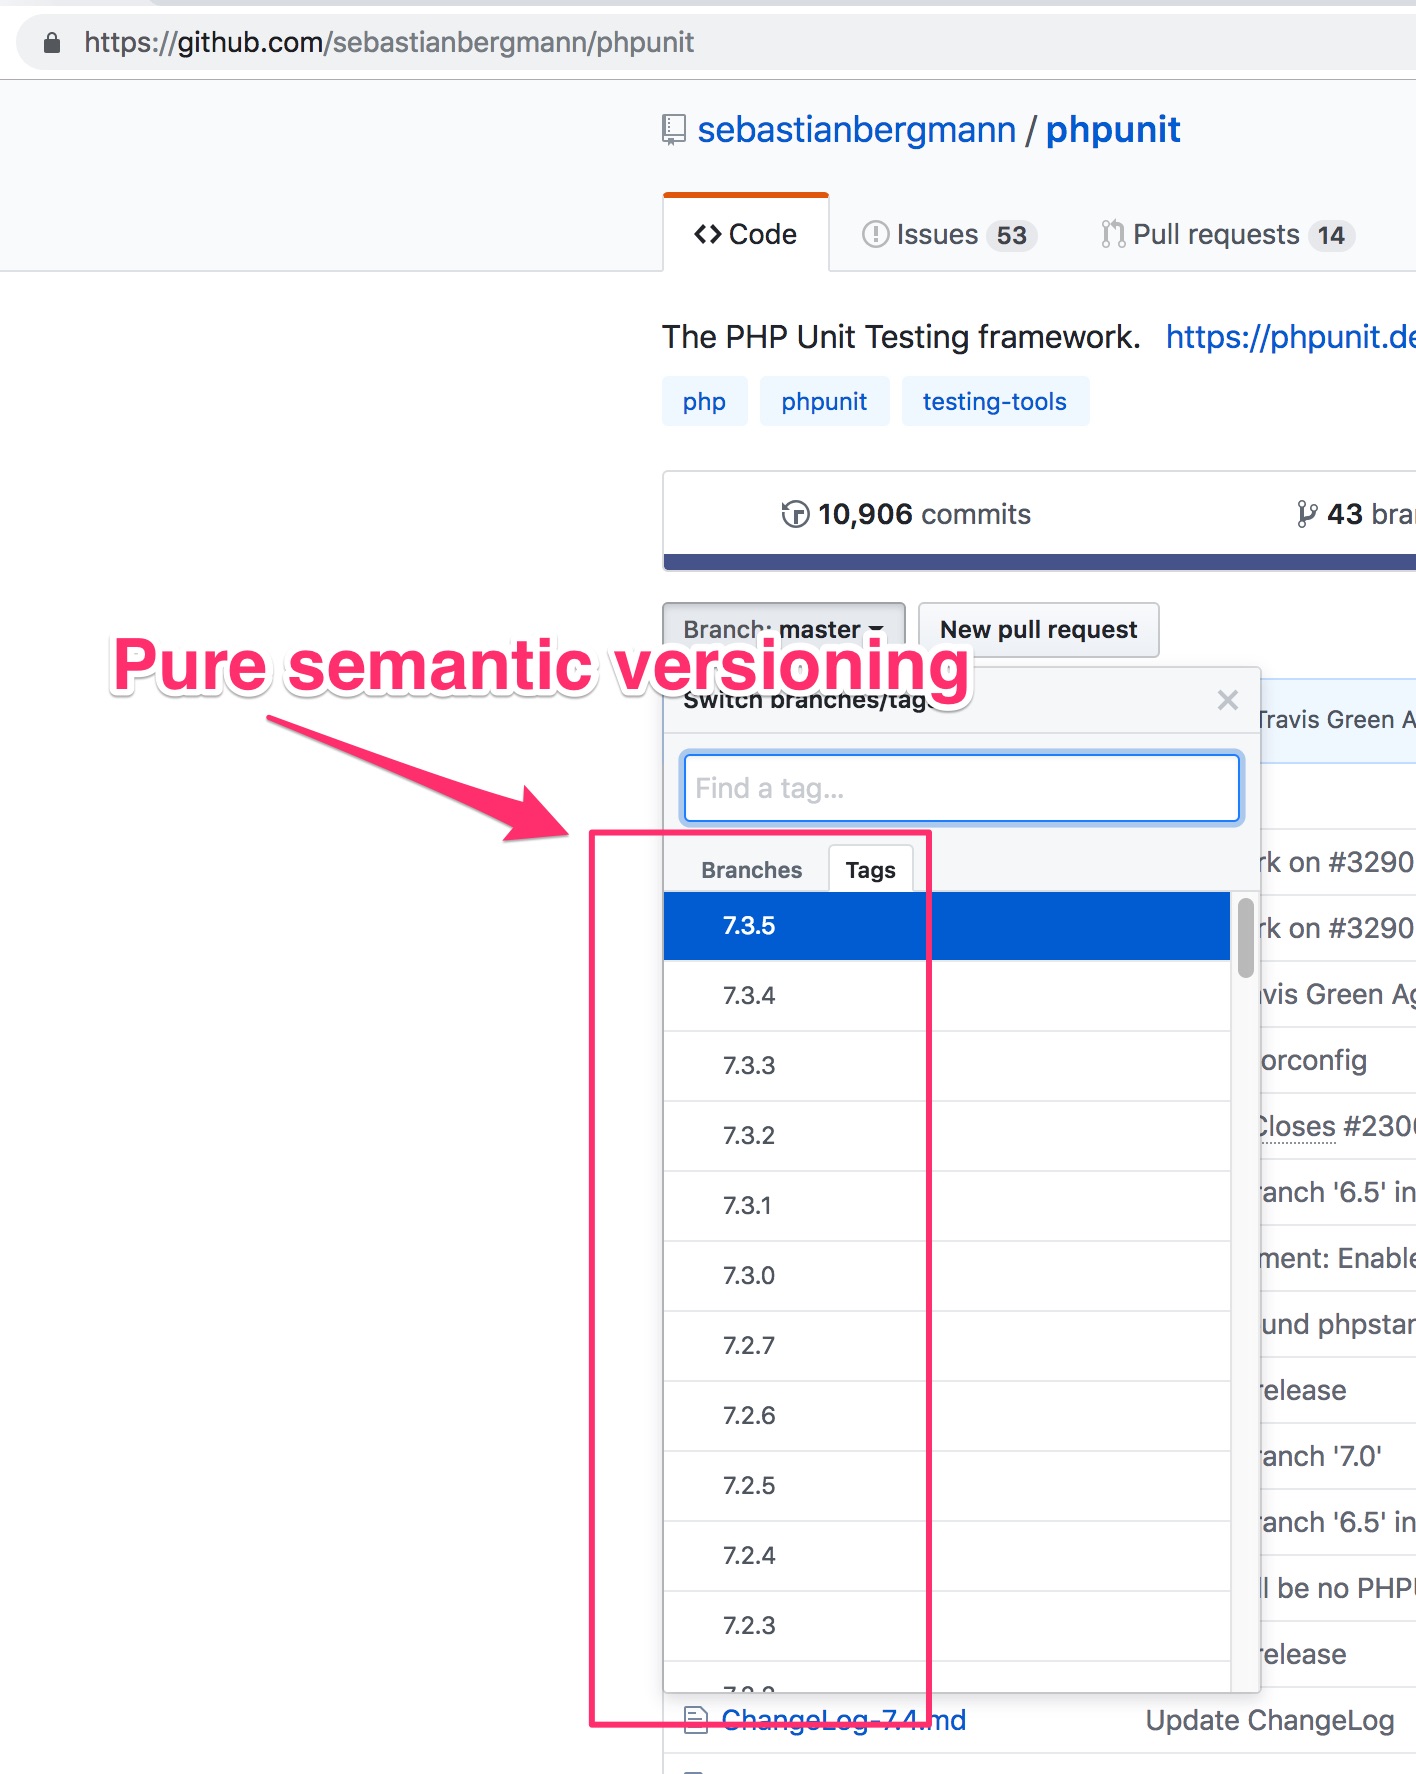This screenshot has height=1774, width=1416.
Task: Close the Switch branches/tags popup
Action: coord(1228,700)
